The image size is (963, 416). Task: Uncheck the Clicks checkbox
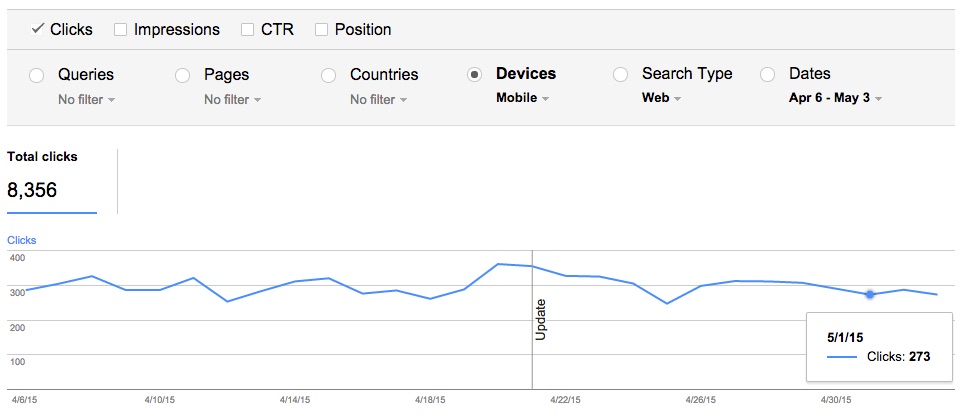[x=37, y=29]
